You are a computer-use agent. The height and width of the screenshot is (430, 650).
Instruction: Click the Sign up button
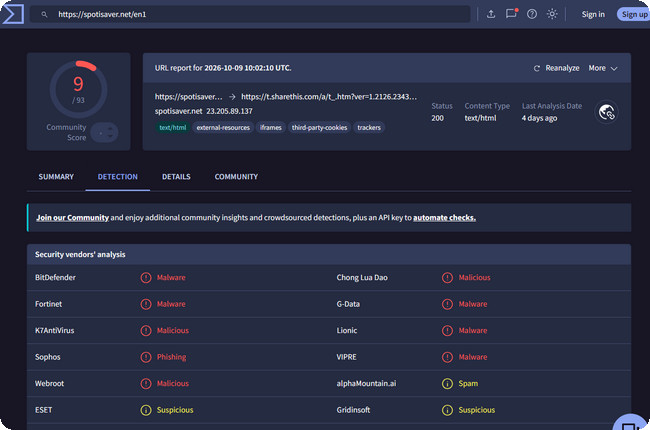[634, 14]
